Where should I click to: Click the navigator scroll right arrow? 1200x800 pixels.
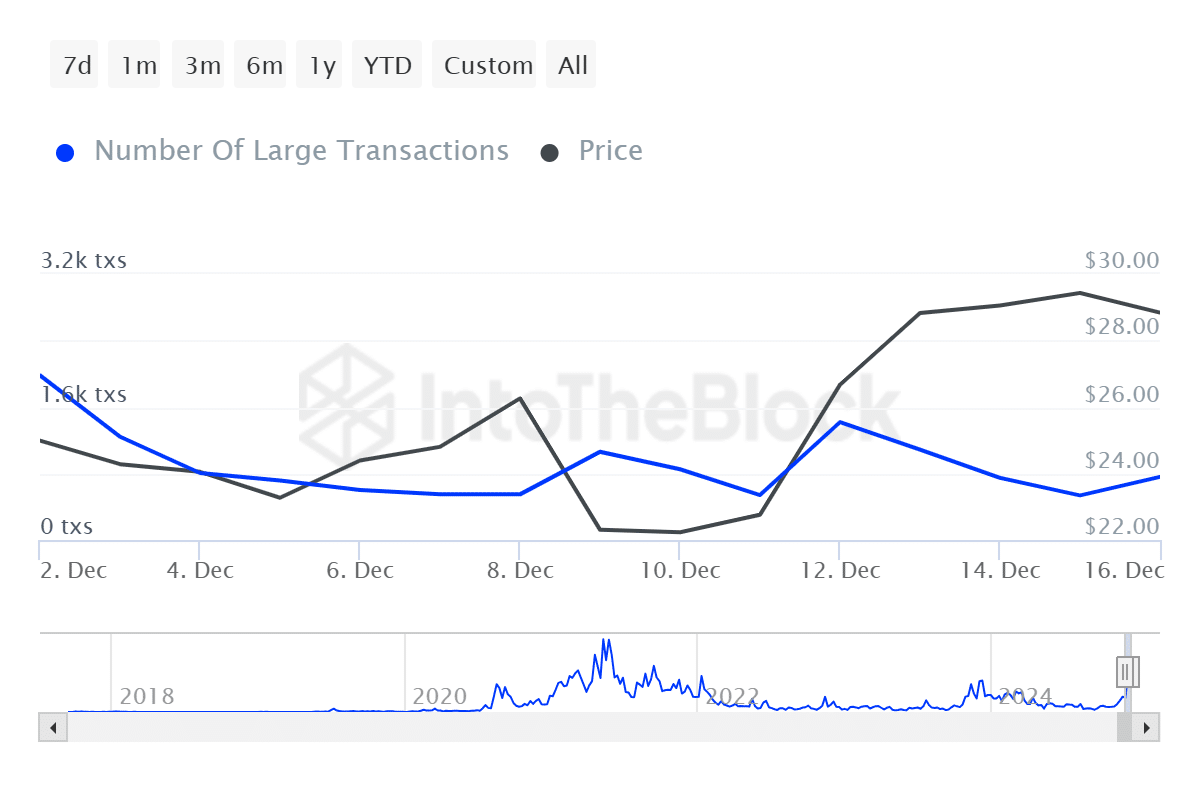pos(1148,727)
